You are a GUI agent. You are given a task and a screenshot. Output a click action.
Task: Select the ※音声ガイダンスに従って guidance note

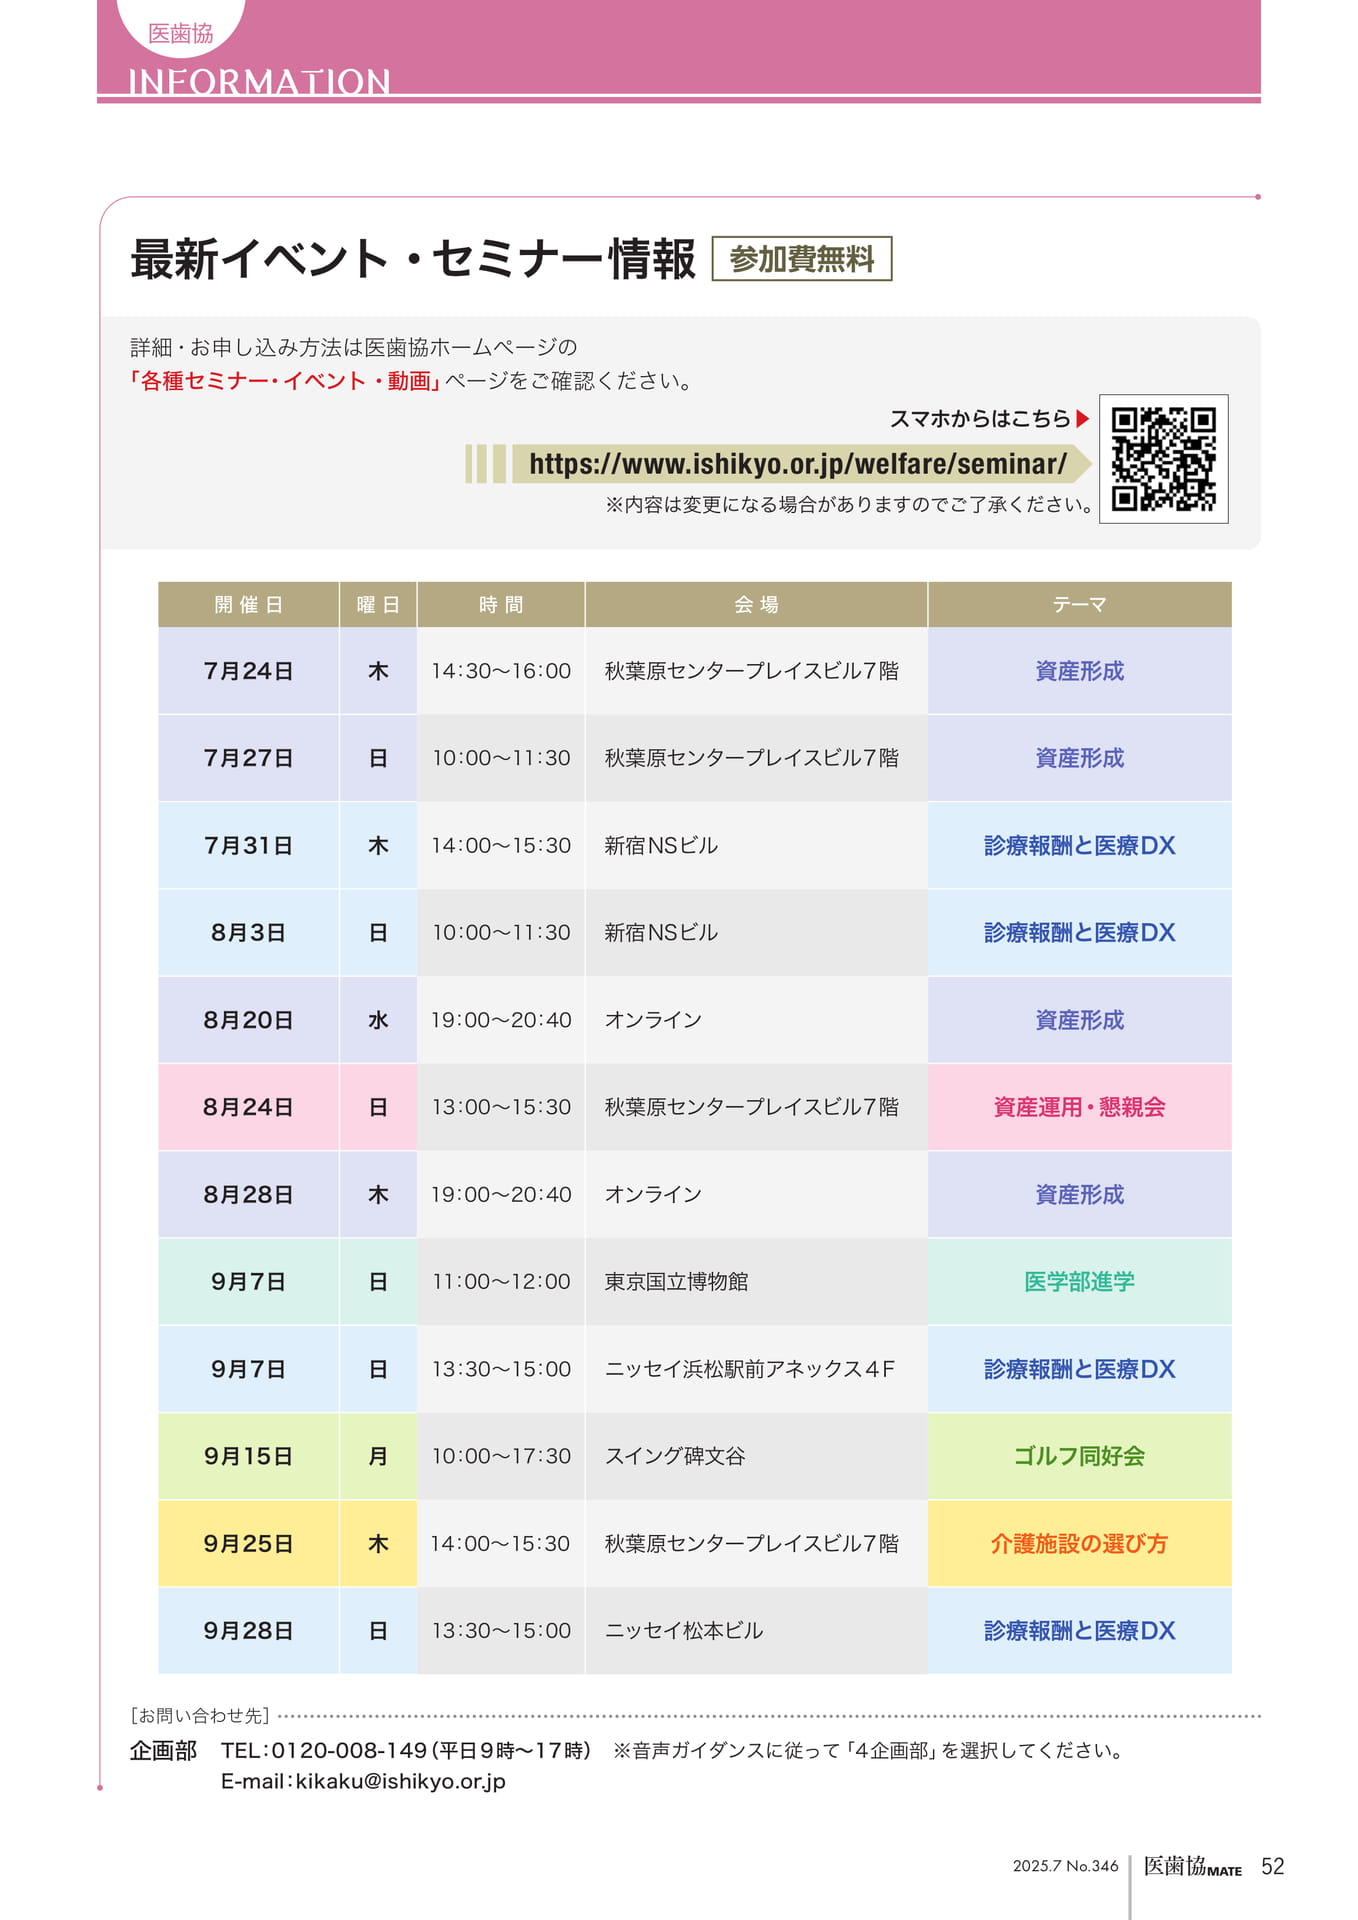(x=870, y=1750)
